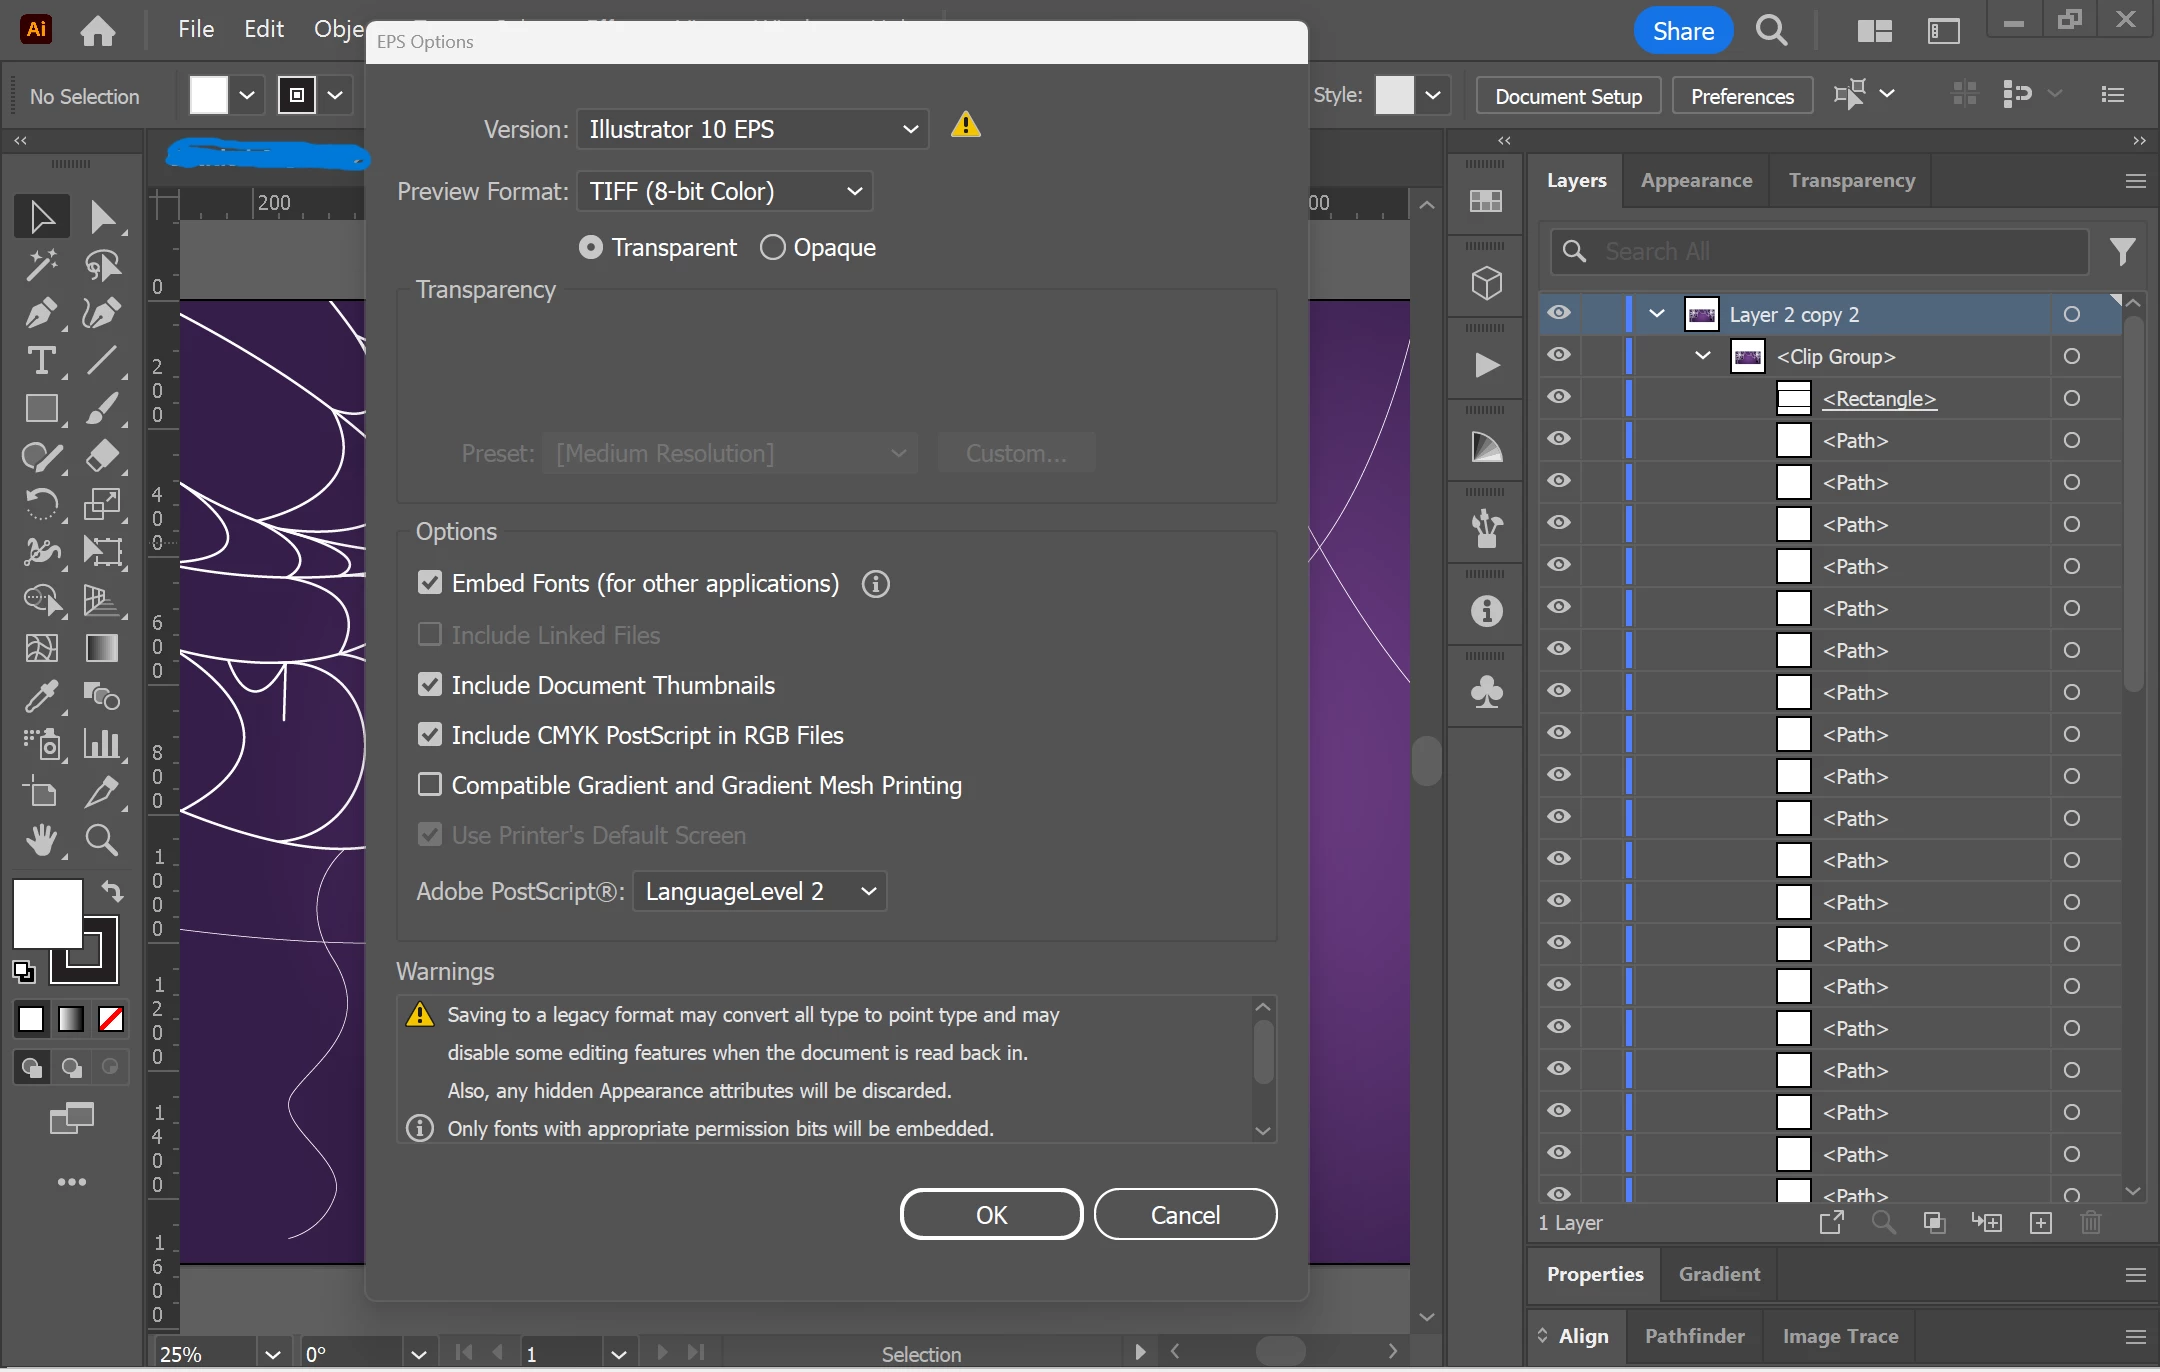Switch to the Appearance tab

1696,181
